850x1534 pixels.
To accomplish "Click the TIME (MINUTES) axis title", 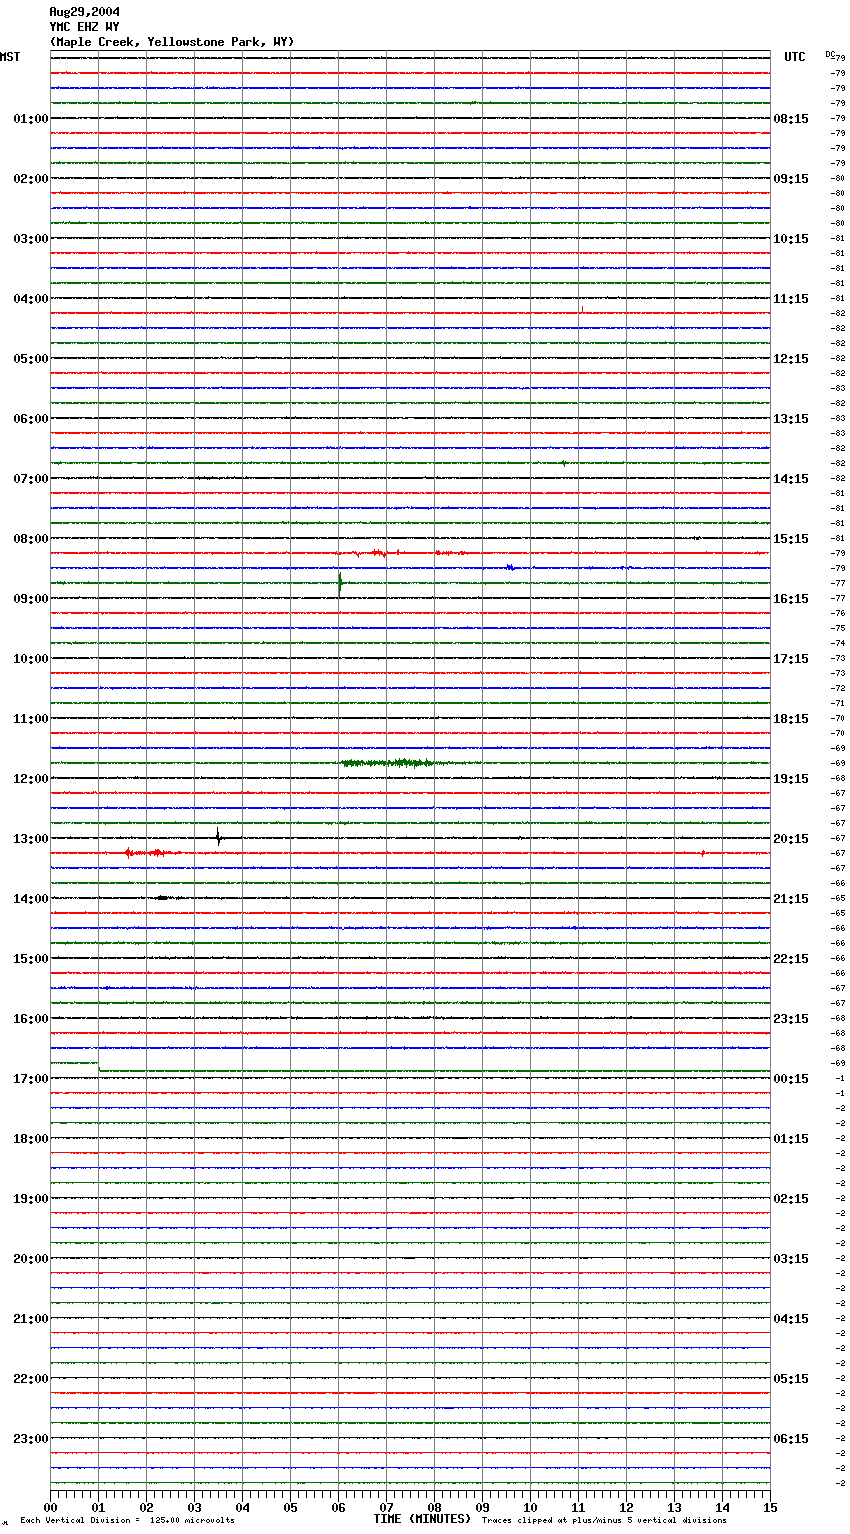I will (422, 1519).
